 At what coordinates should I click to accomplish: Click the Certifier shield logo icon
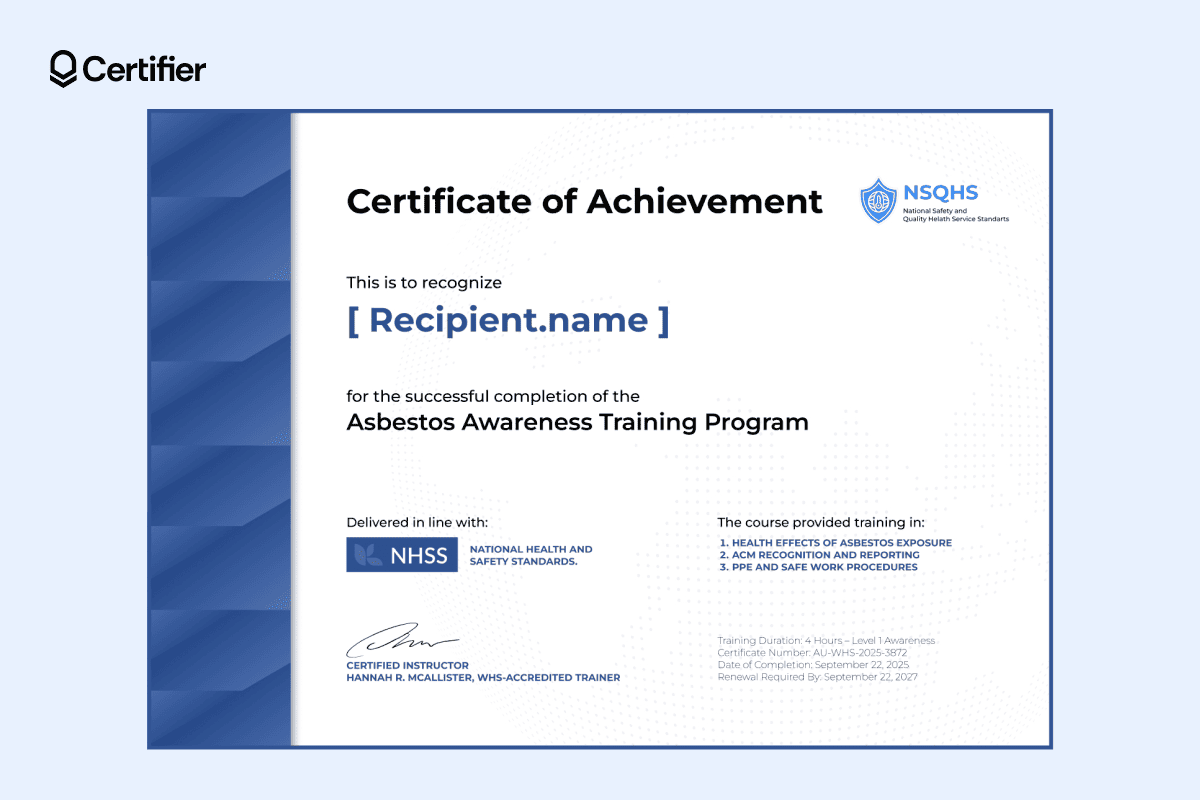(x=62, y=68)
